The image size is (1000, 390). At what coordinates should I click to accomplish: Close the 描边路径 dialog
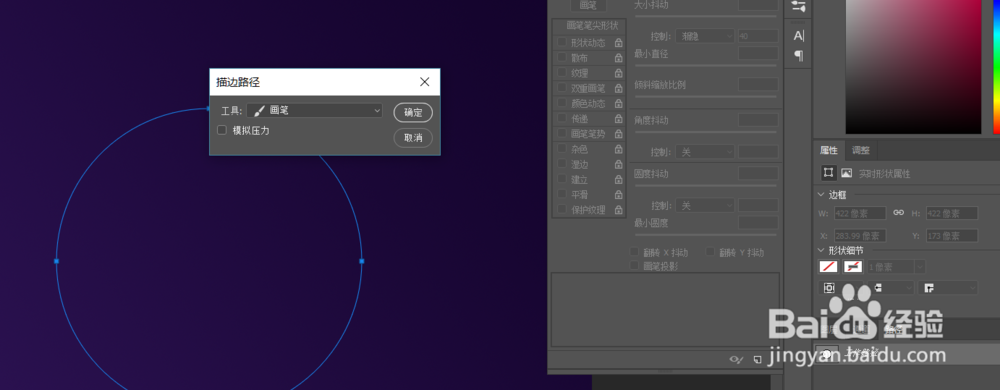tap(425, 82)
